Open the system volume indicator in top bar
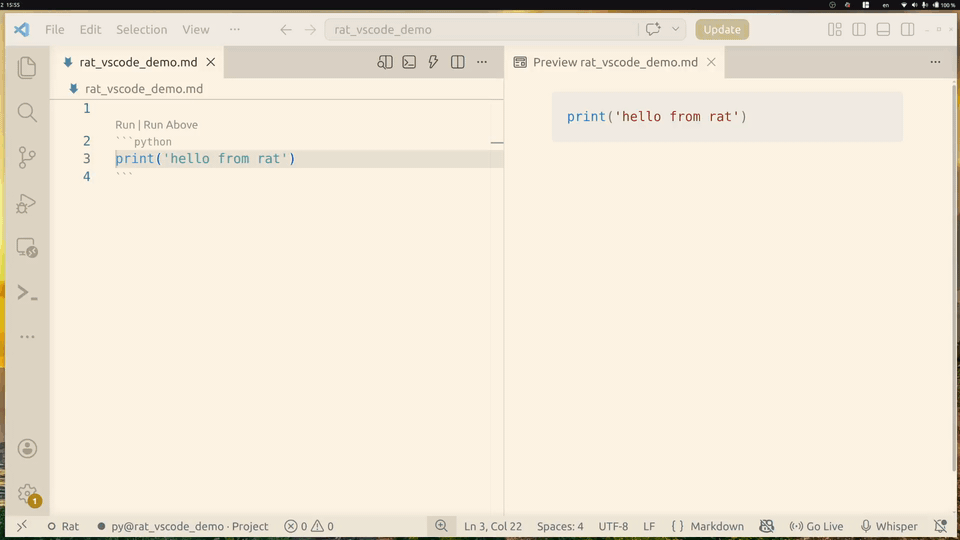960x540 pixels. pos(914,5)
